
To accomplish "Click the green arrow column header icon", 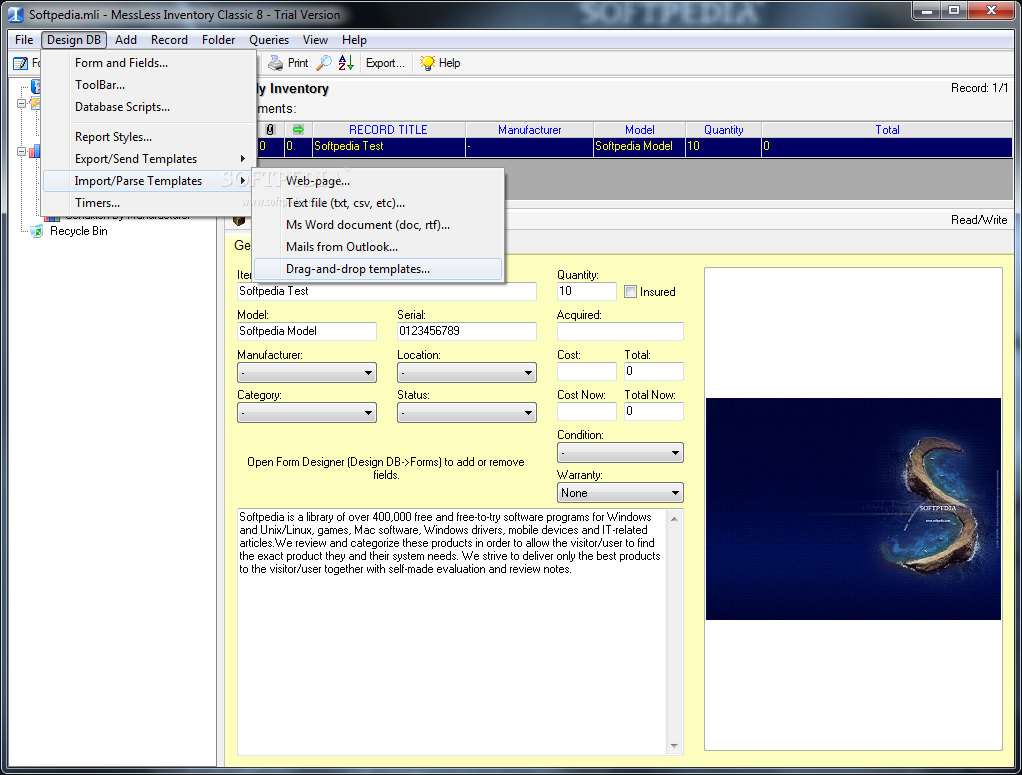I will pos(298,130).
